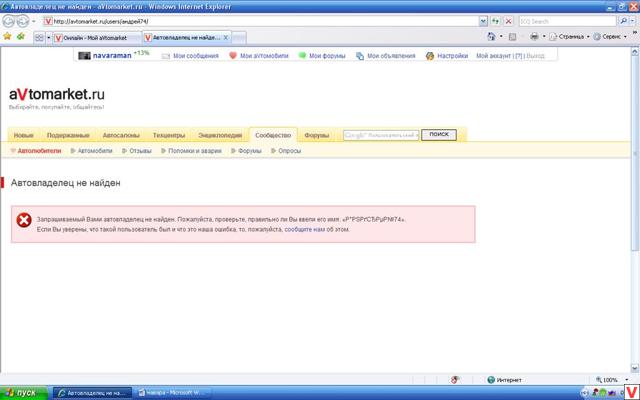
Task: Switch to Microsoft Word taskbar button
Action: tap(173, 393)
